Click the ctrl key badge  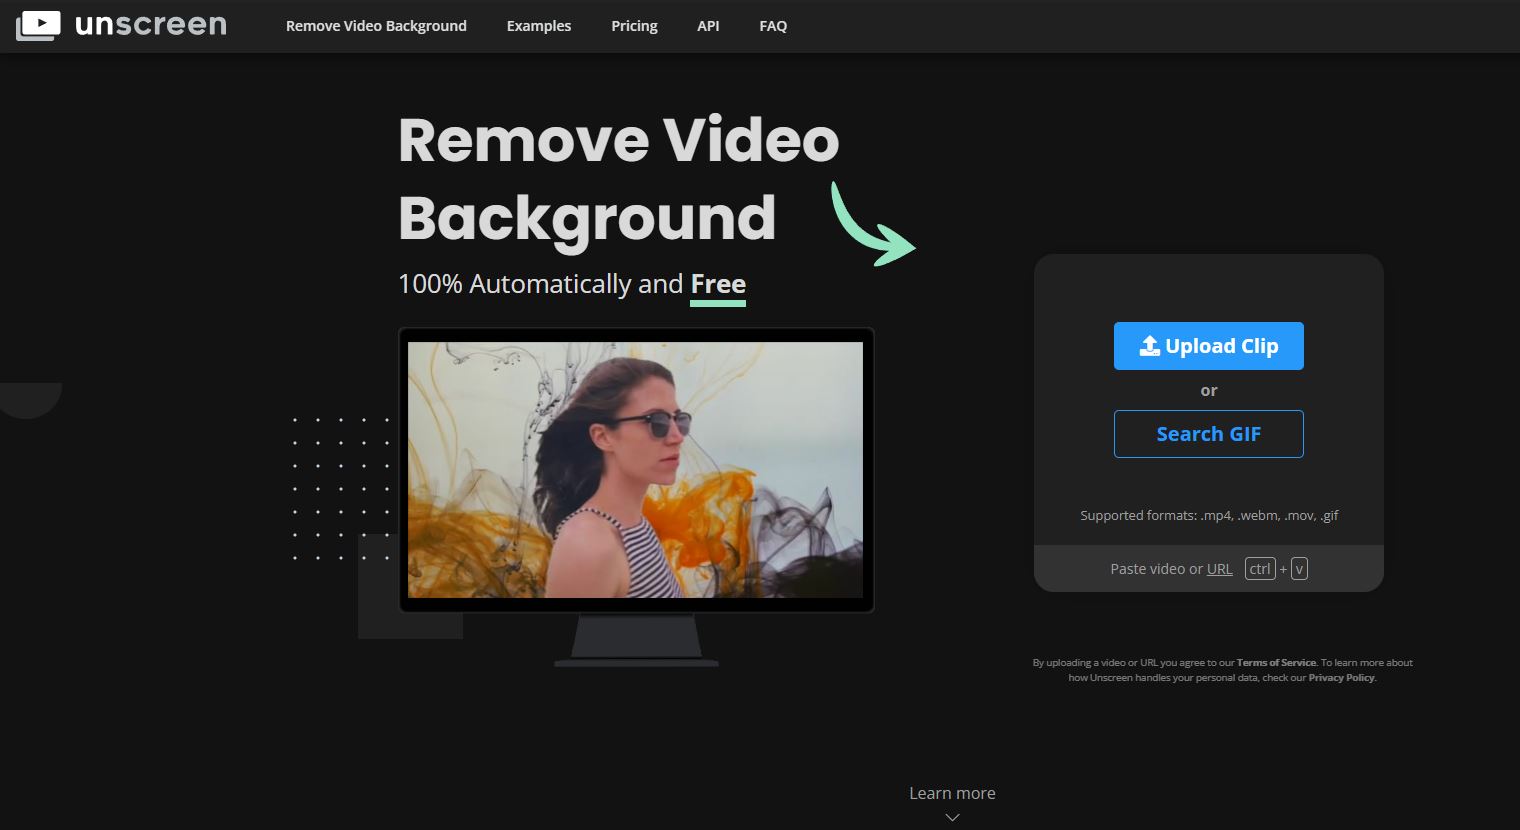coord(1260,569)
